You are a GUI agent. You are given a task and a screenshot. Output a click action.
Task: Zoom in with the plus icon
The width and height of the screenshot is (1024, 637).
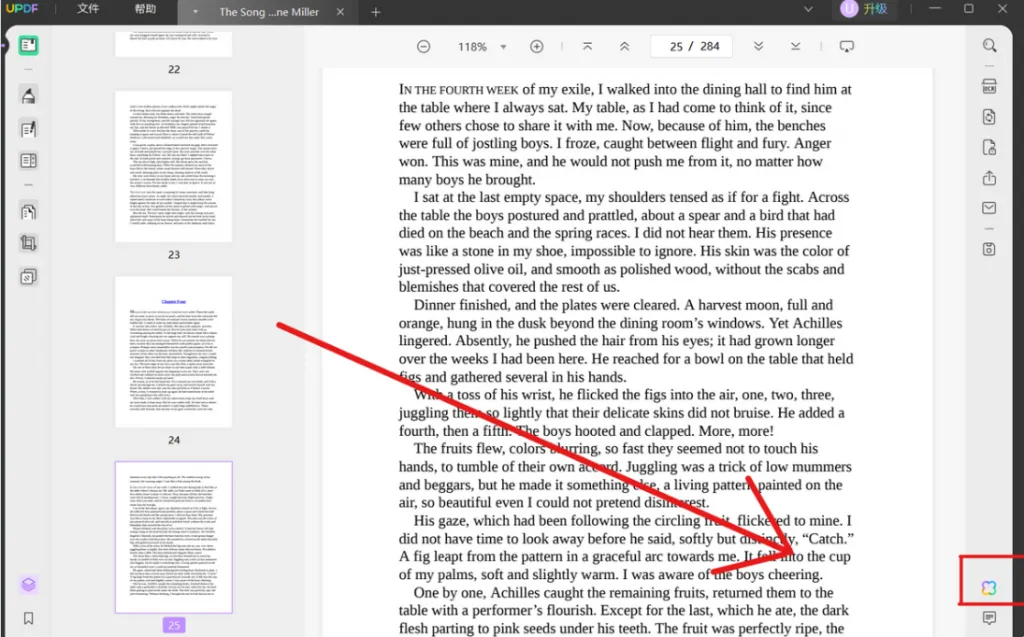pos(536,46)
